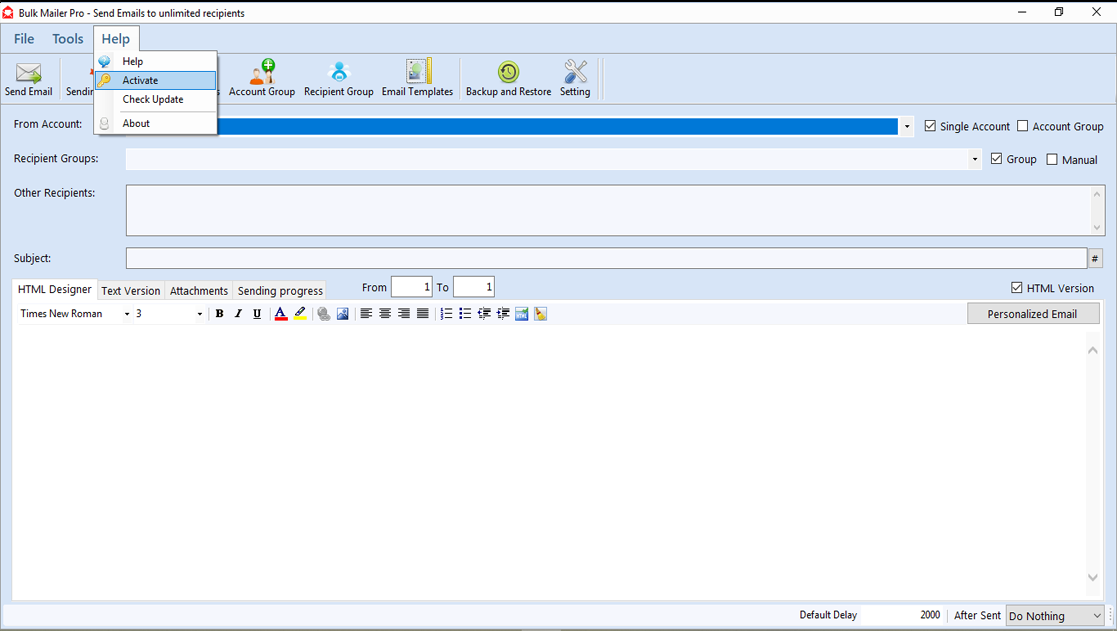Insert an image into the email body
This screenshot has height=631, width=1117.
coord(343,313)
